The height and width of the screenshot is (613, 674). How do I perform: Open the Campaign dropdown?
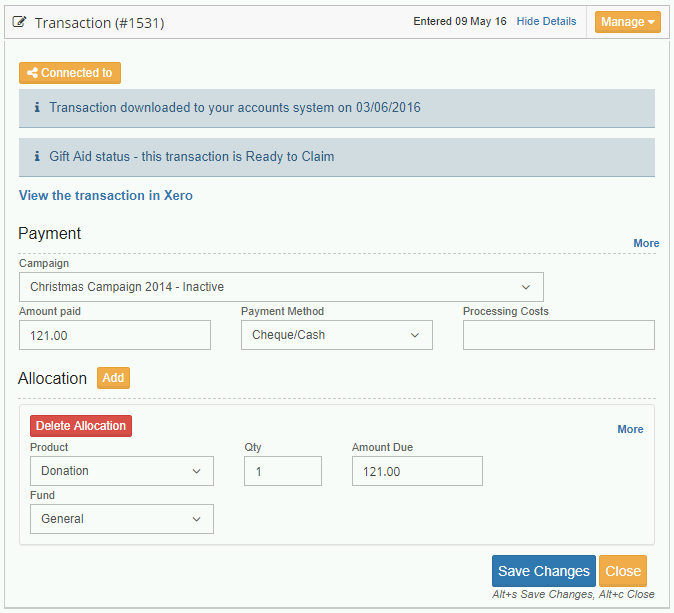tap(281, 287)
